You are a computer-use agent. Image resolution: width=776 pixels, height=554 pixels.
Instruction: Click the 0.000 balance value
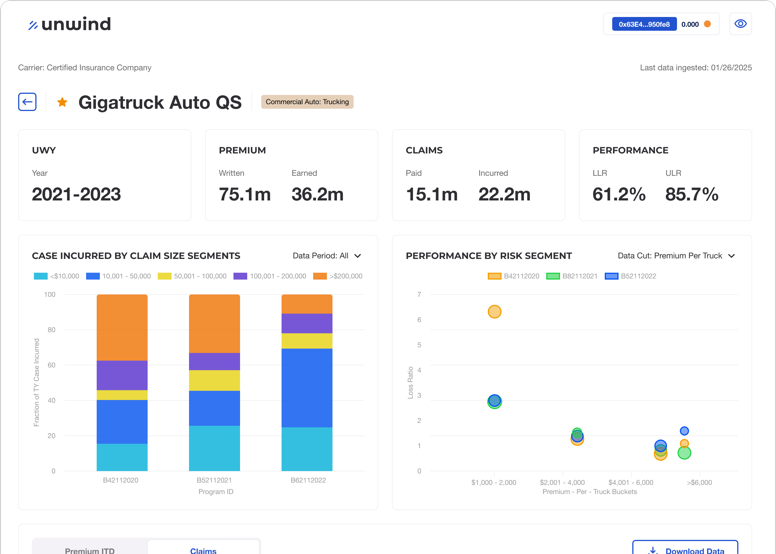coord(690,24)
